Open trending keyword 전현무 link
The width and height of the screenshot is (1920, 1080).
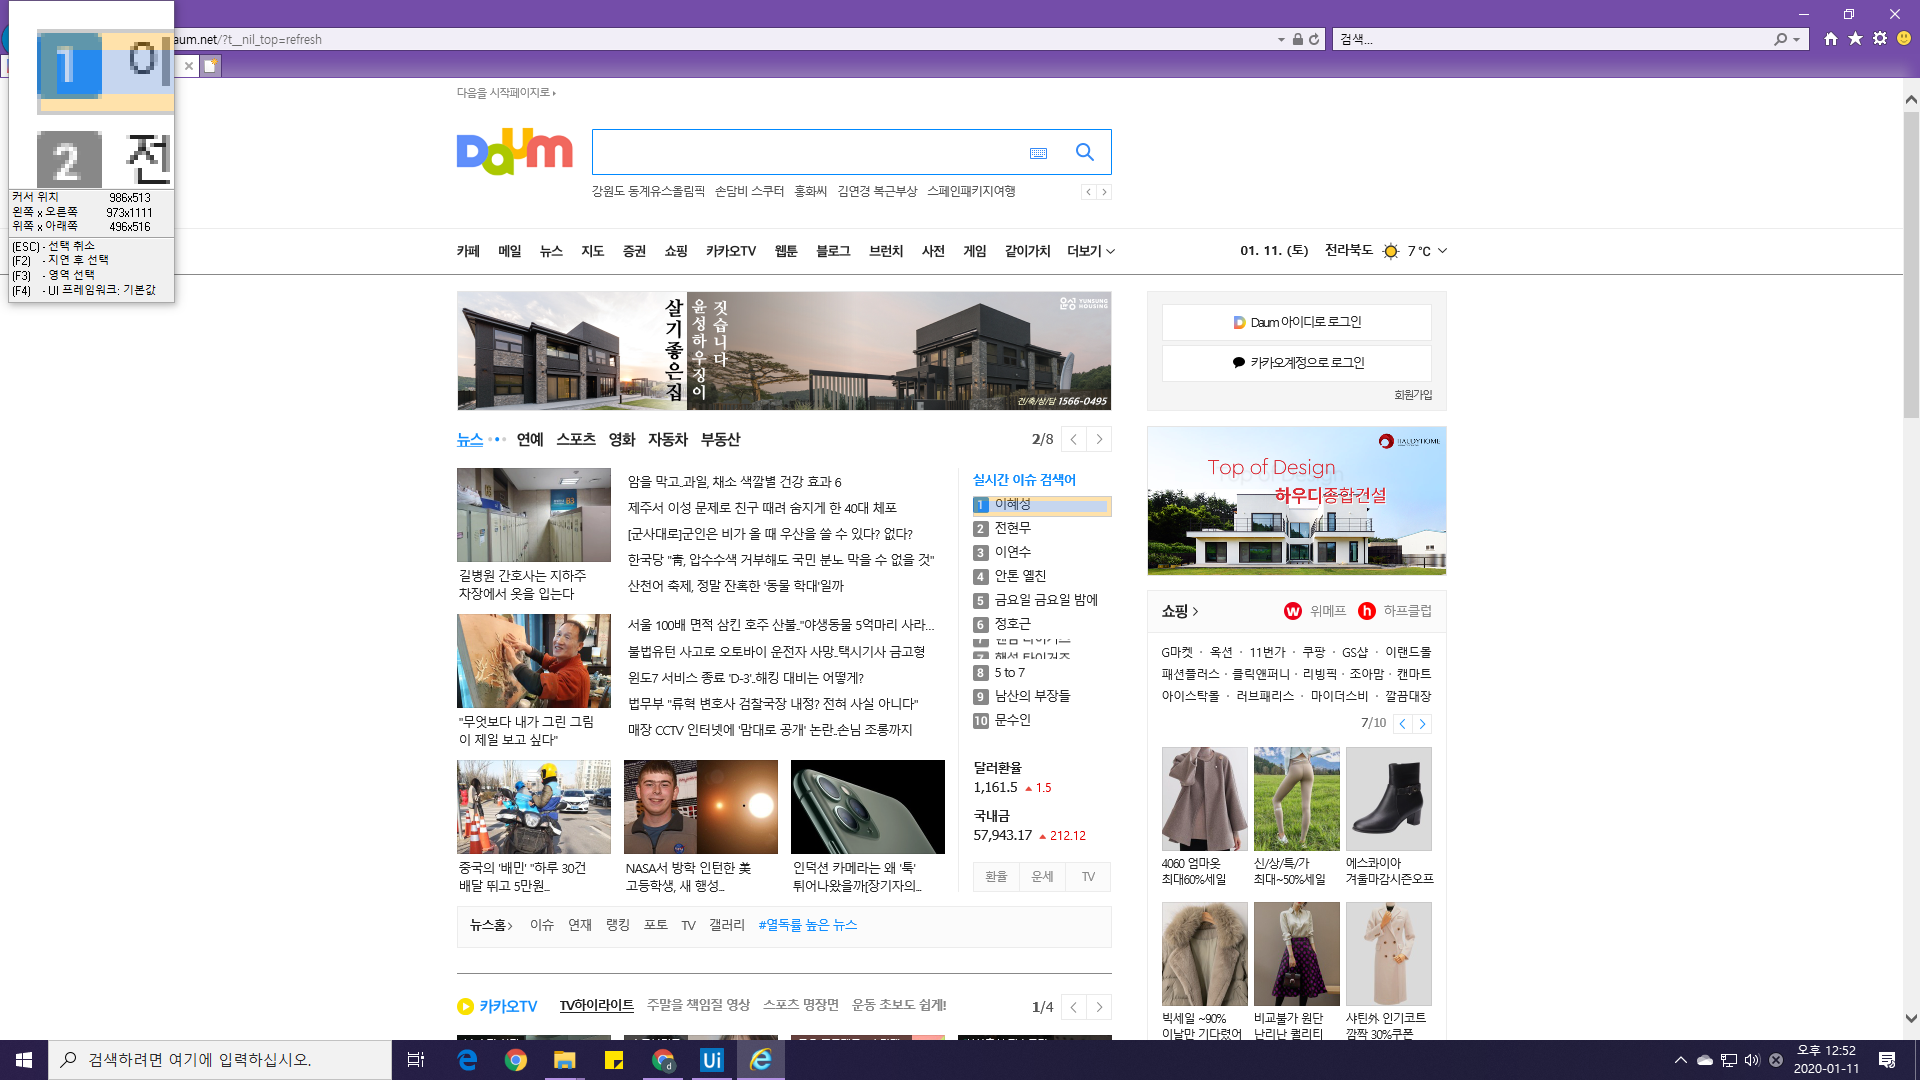(x=1012, y=528)
